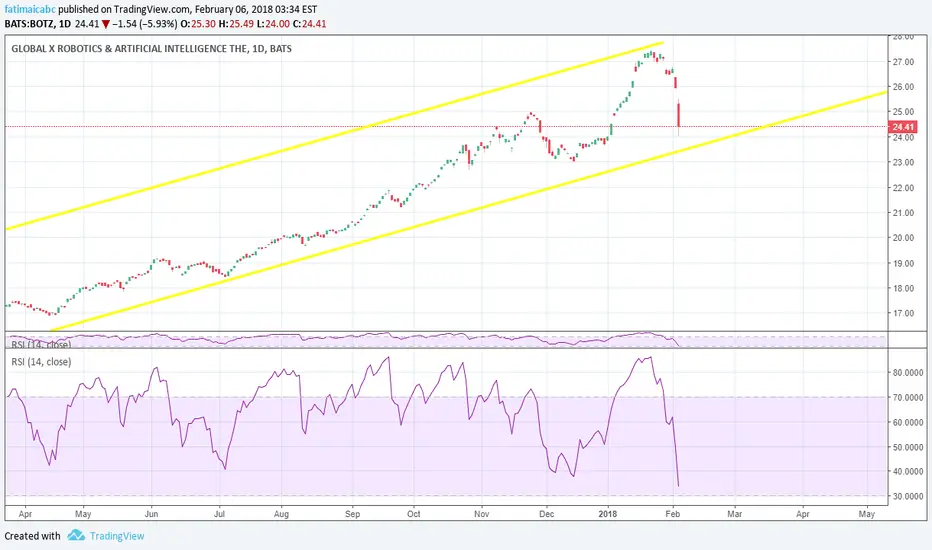The image size is (932, 550).
Task: Click the 22.00 price axis label
Action: [x=902, y=188]
